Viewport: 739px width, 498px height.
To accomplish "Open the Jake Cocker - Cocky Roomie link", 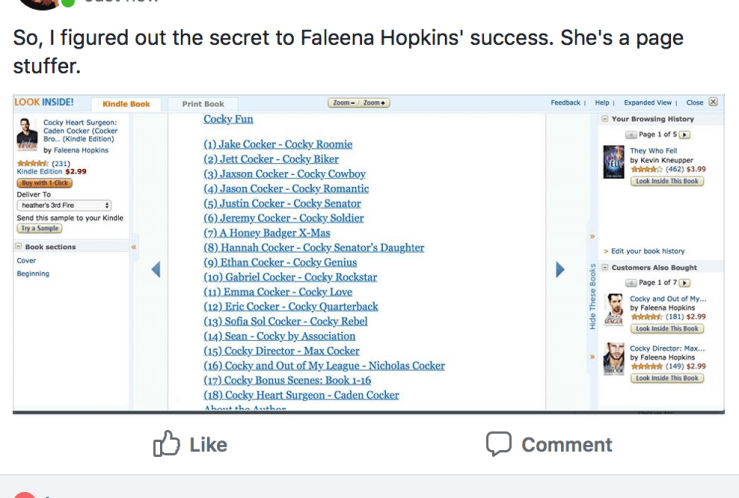I will 278,144.
